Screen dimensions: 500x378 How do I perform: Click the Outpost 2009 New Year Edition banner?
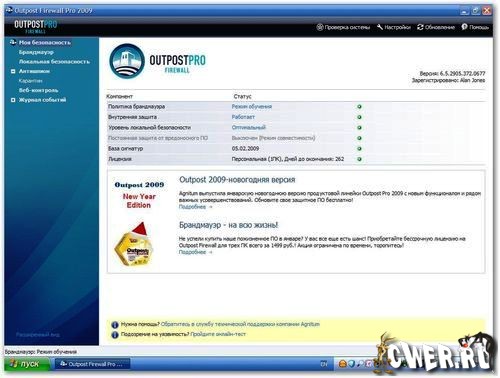(x=139, y=195)
